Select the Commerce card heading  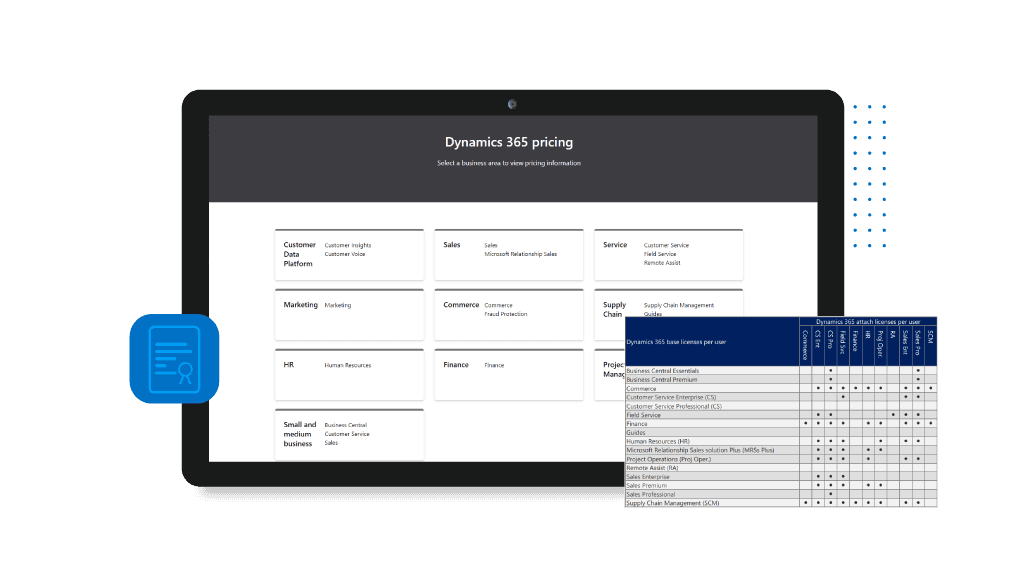[x=461, y=305]
